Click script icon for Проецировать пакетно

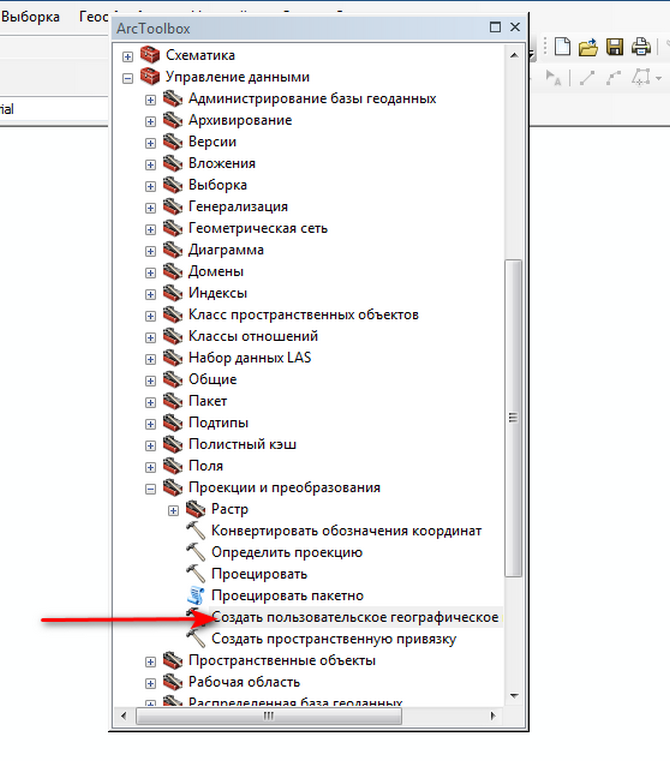(196, 596)
